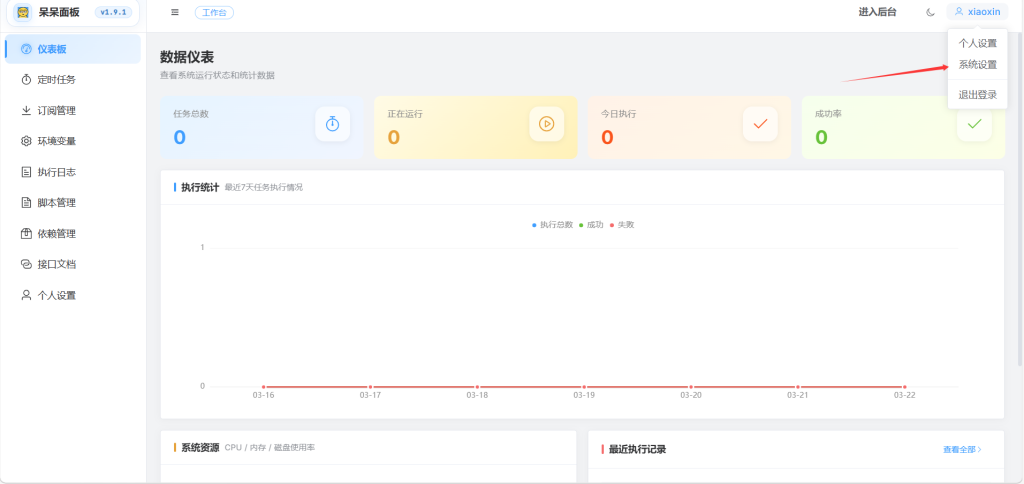The image size is (1024, 484).
Task: Open 定时任务 in the sidebar
Action: point(56,79)
